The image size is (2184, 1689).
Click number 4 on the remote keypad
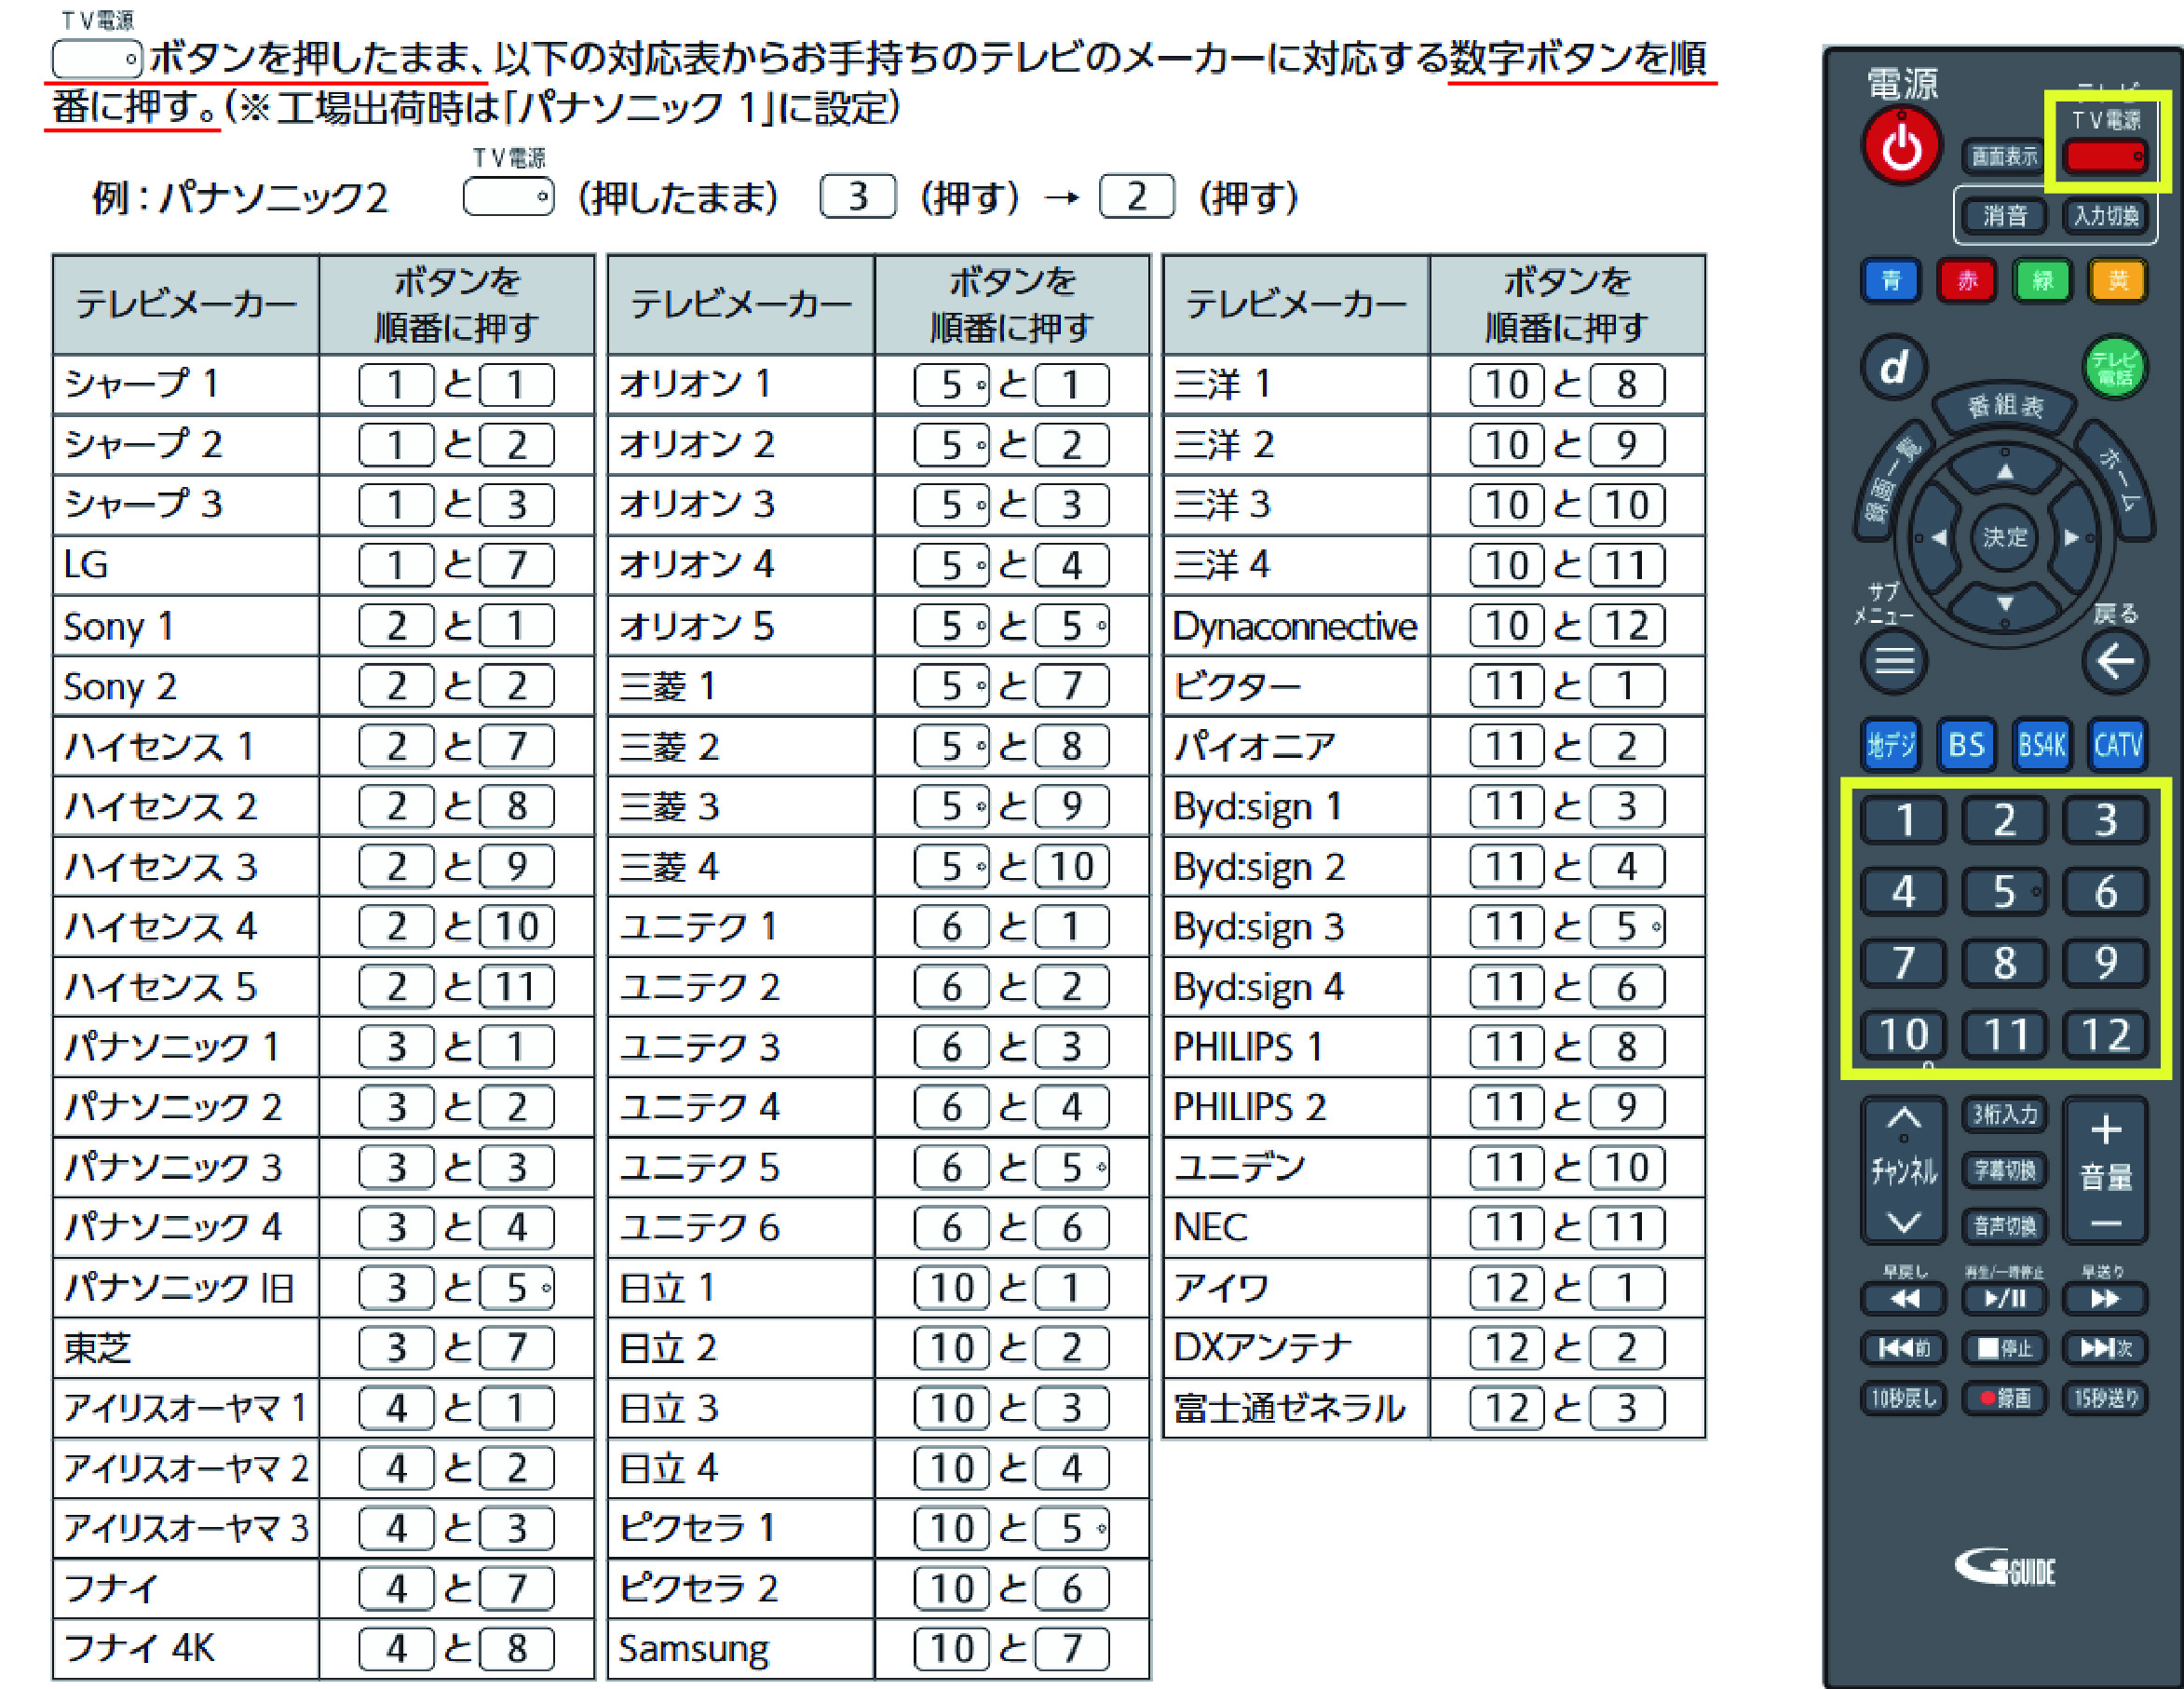coord(1903,891)
